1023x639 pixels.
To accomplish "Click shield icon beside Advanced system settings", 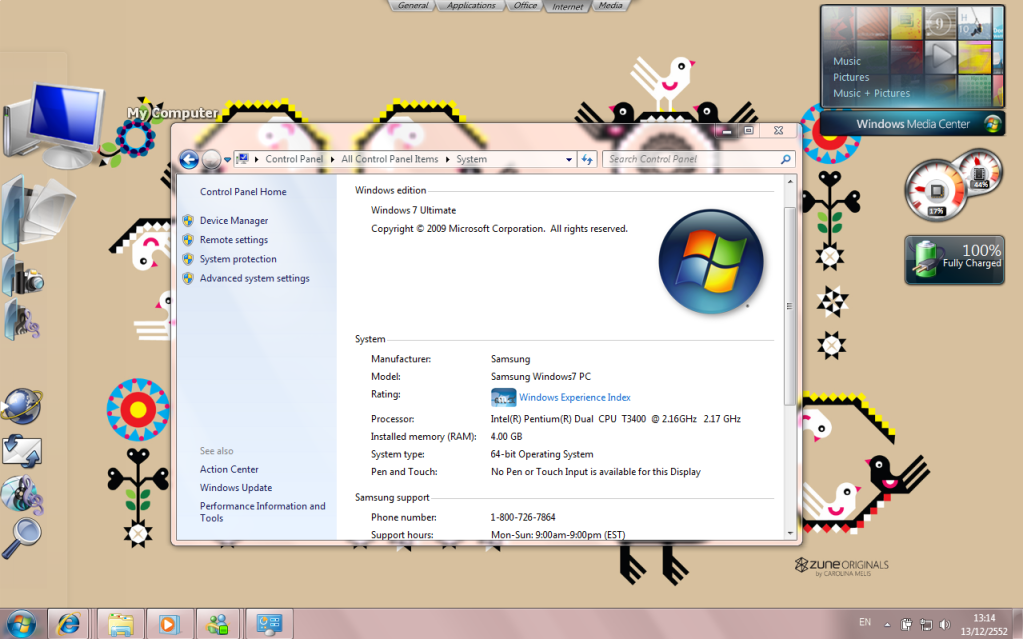I will point(188,278).
